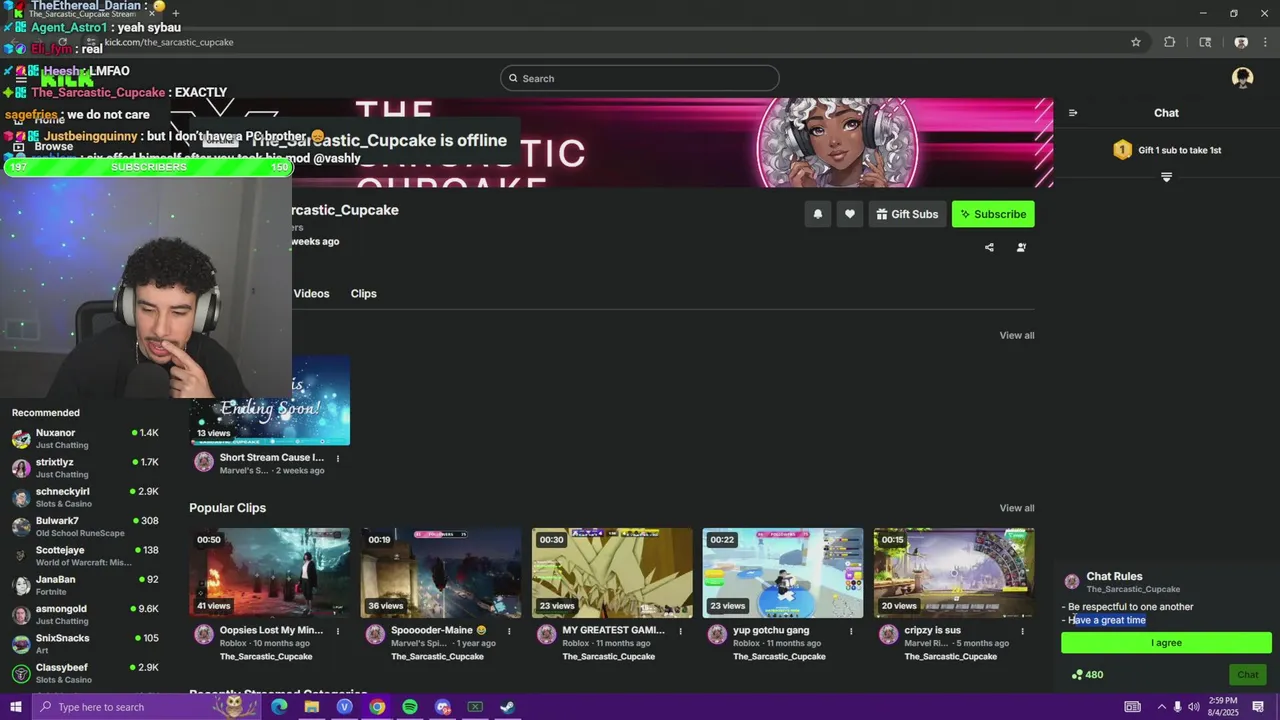Open options for Spoooder-Maine clip
1280x720 pixels.
pyautogui.click(x=509, y=631)
